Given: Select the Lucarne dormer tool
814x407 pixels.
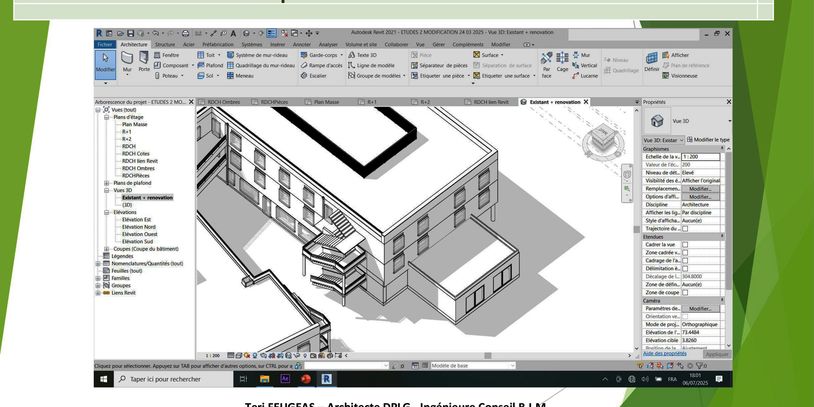Looking at the screenshot, I should click(x=585, y=76).
